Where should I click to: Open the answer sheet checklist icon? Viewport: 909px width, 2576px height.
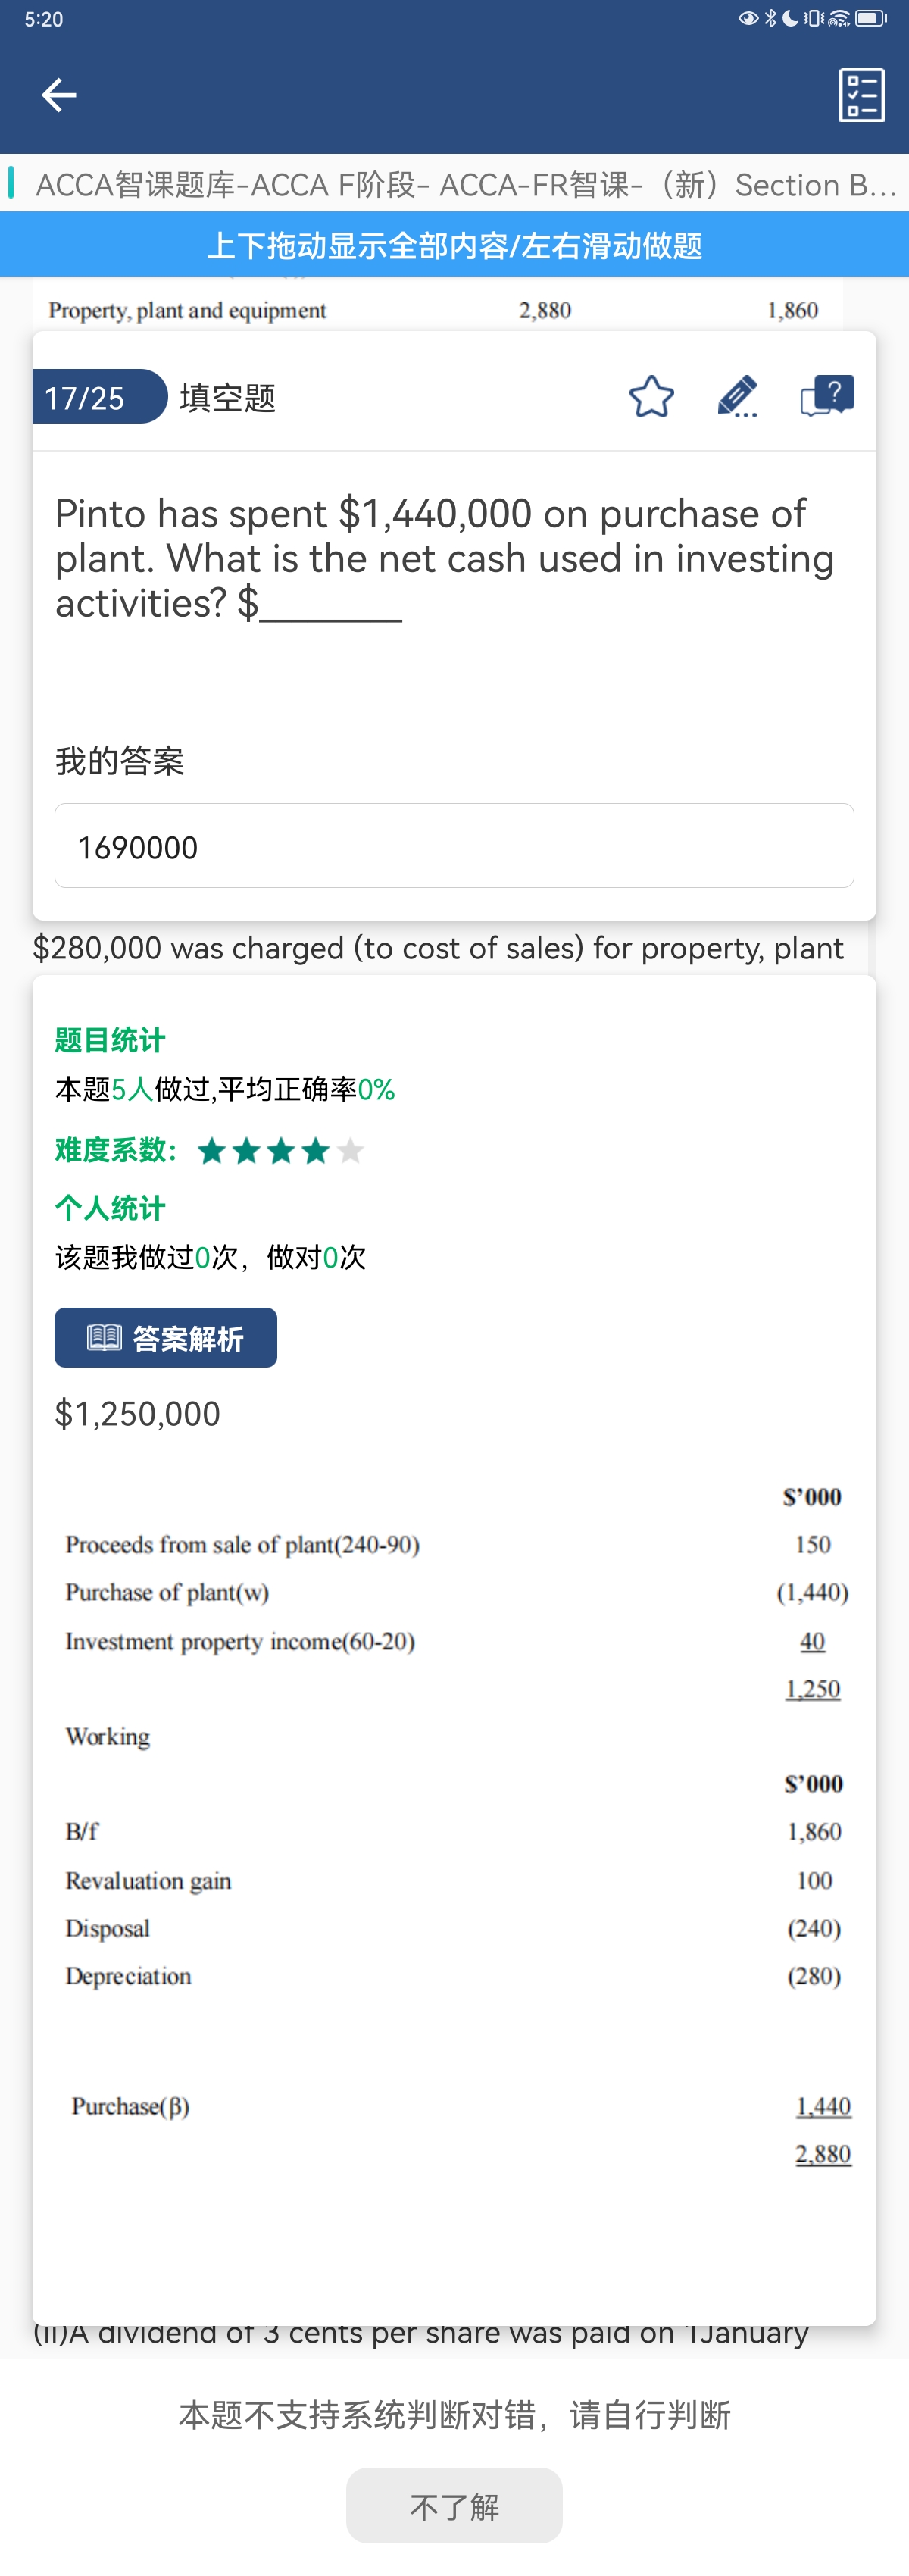pos(861,95)
